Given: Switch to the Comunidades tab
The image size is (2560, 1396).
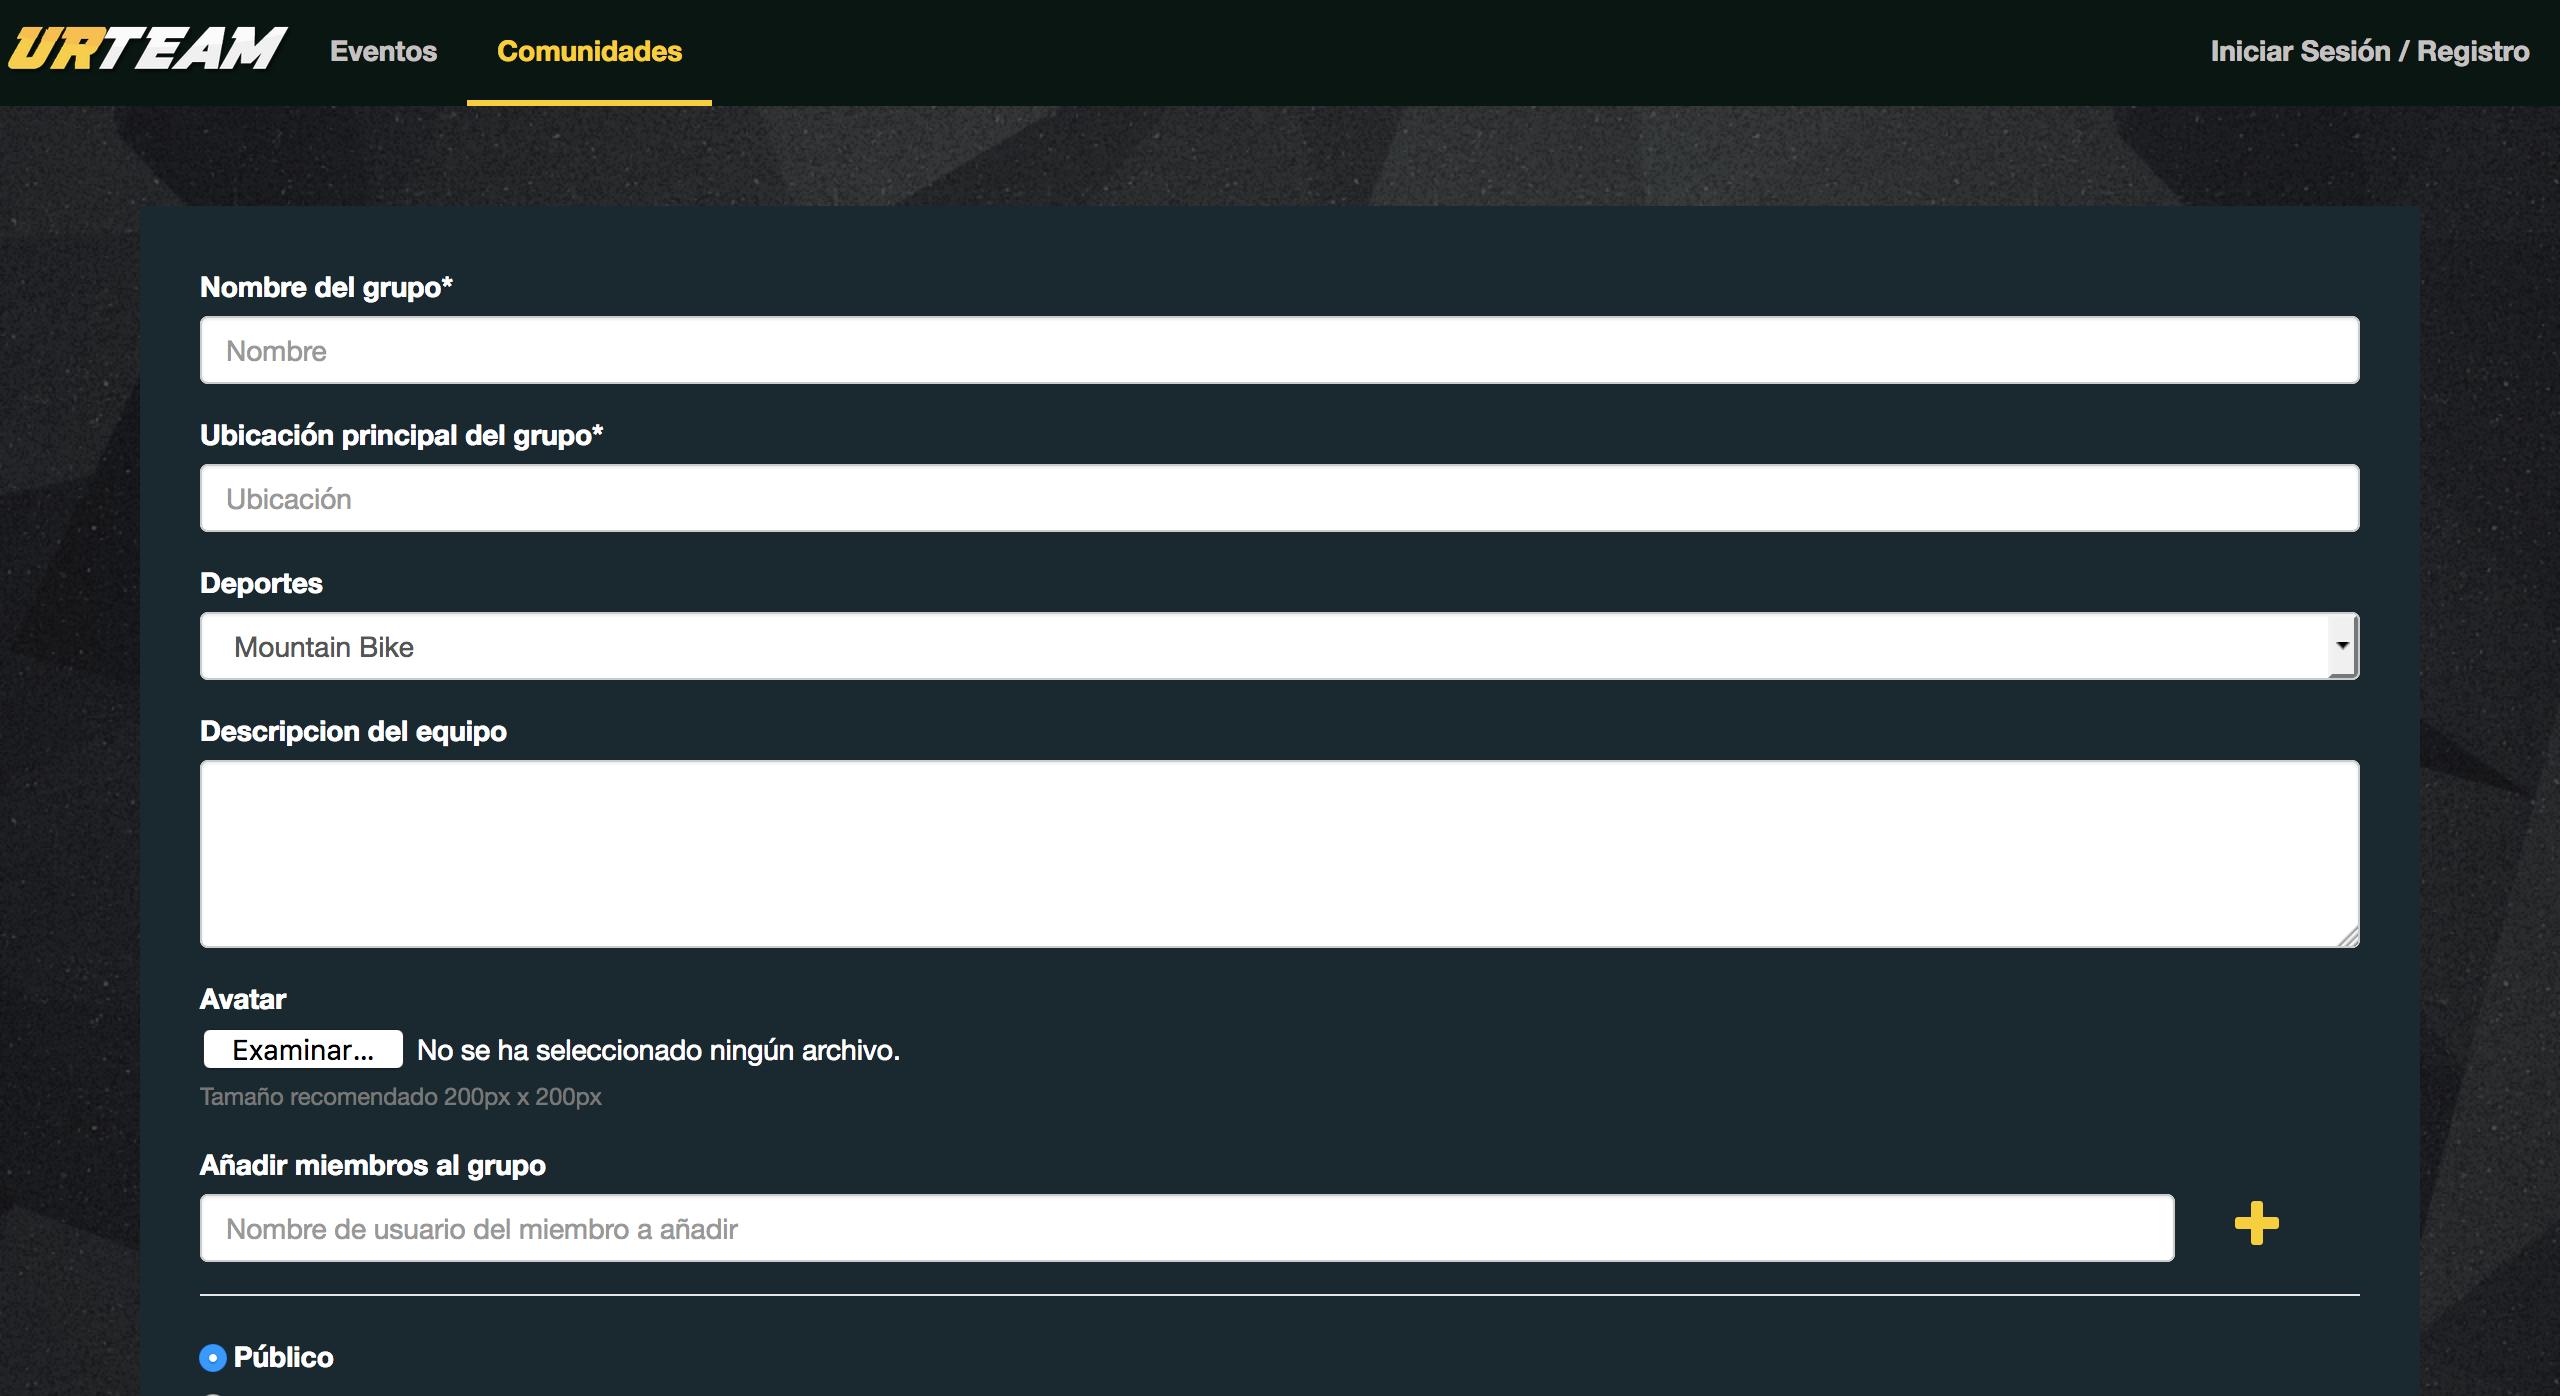Looking at the screenshot, I should [x=589, y=51].
